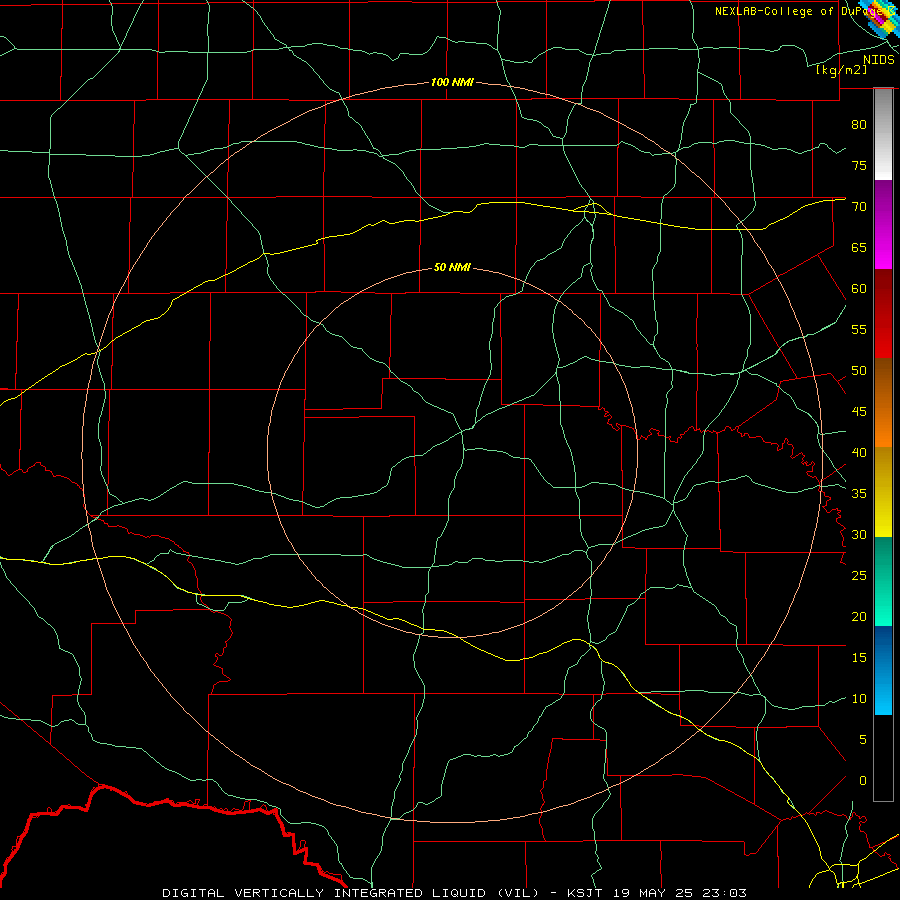Click the DIGITAL VERTICALLY INTEGRATED LIQUID (VIL) title

pyautogui.click(x=351, y=893)
